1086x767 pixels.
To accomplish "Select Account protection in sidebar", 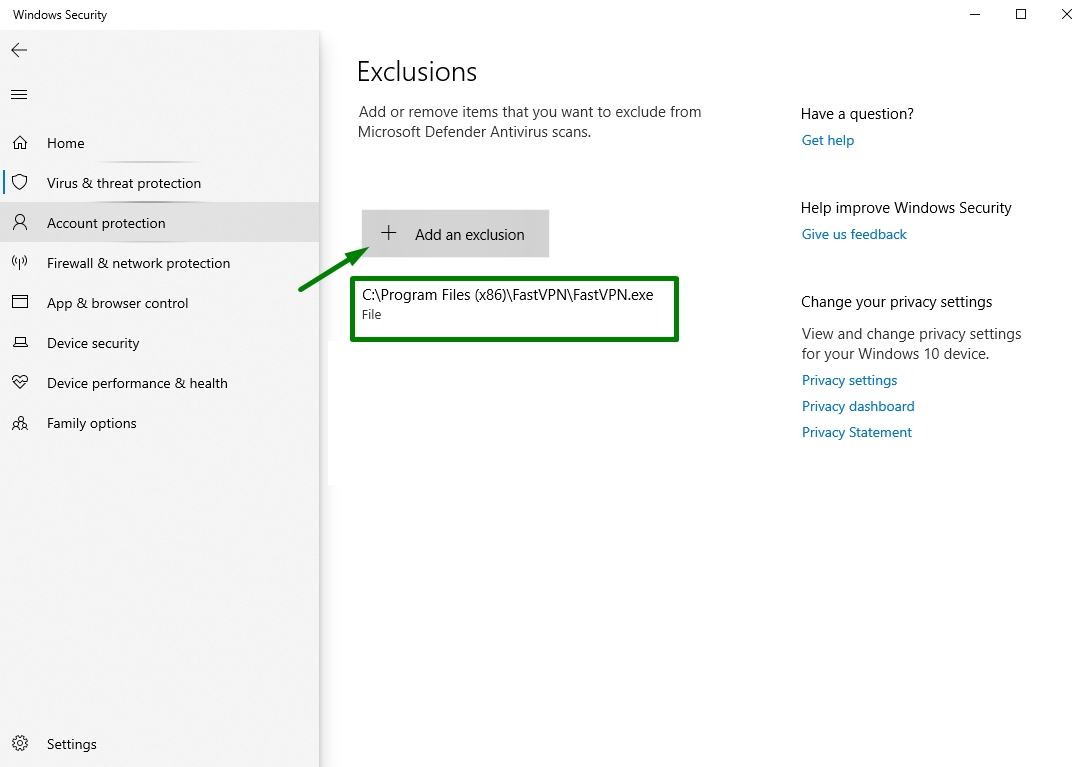I will point(159,222).
